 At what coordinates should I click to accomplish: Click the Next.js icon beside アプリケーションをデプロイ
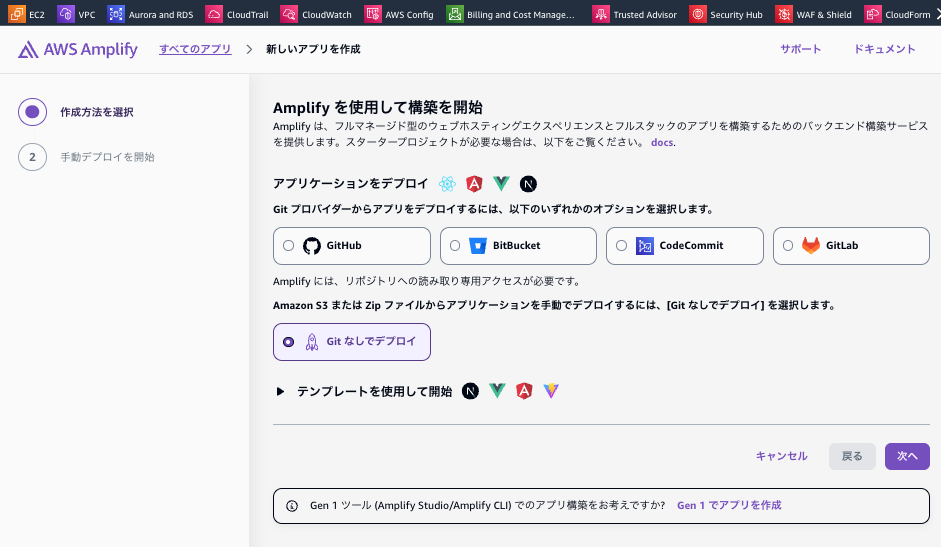528,184
